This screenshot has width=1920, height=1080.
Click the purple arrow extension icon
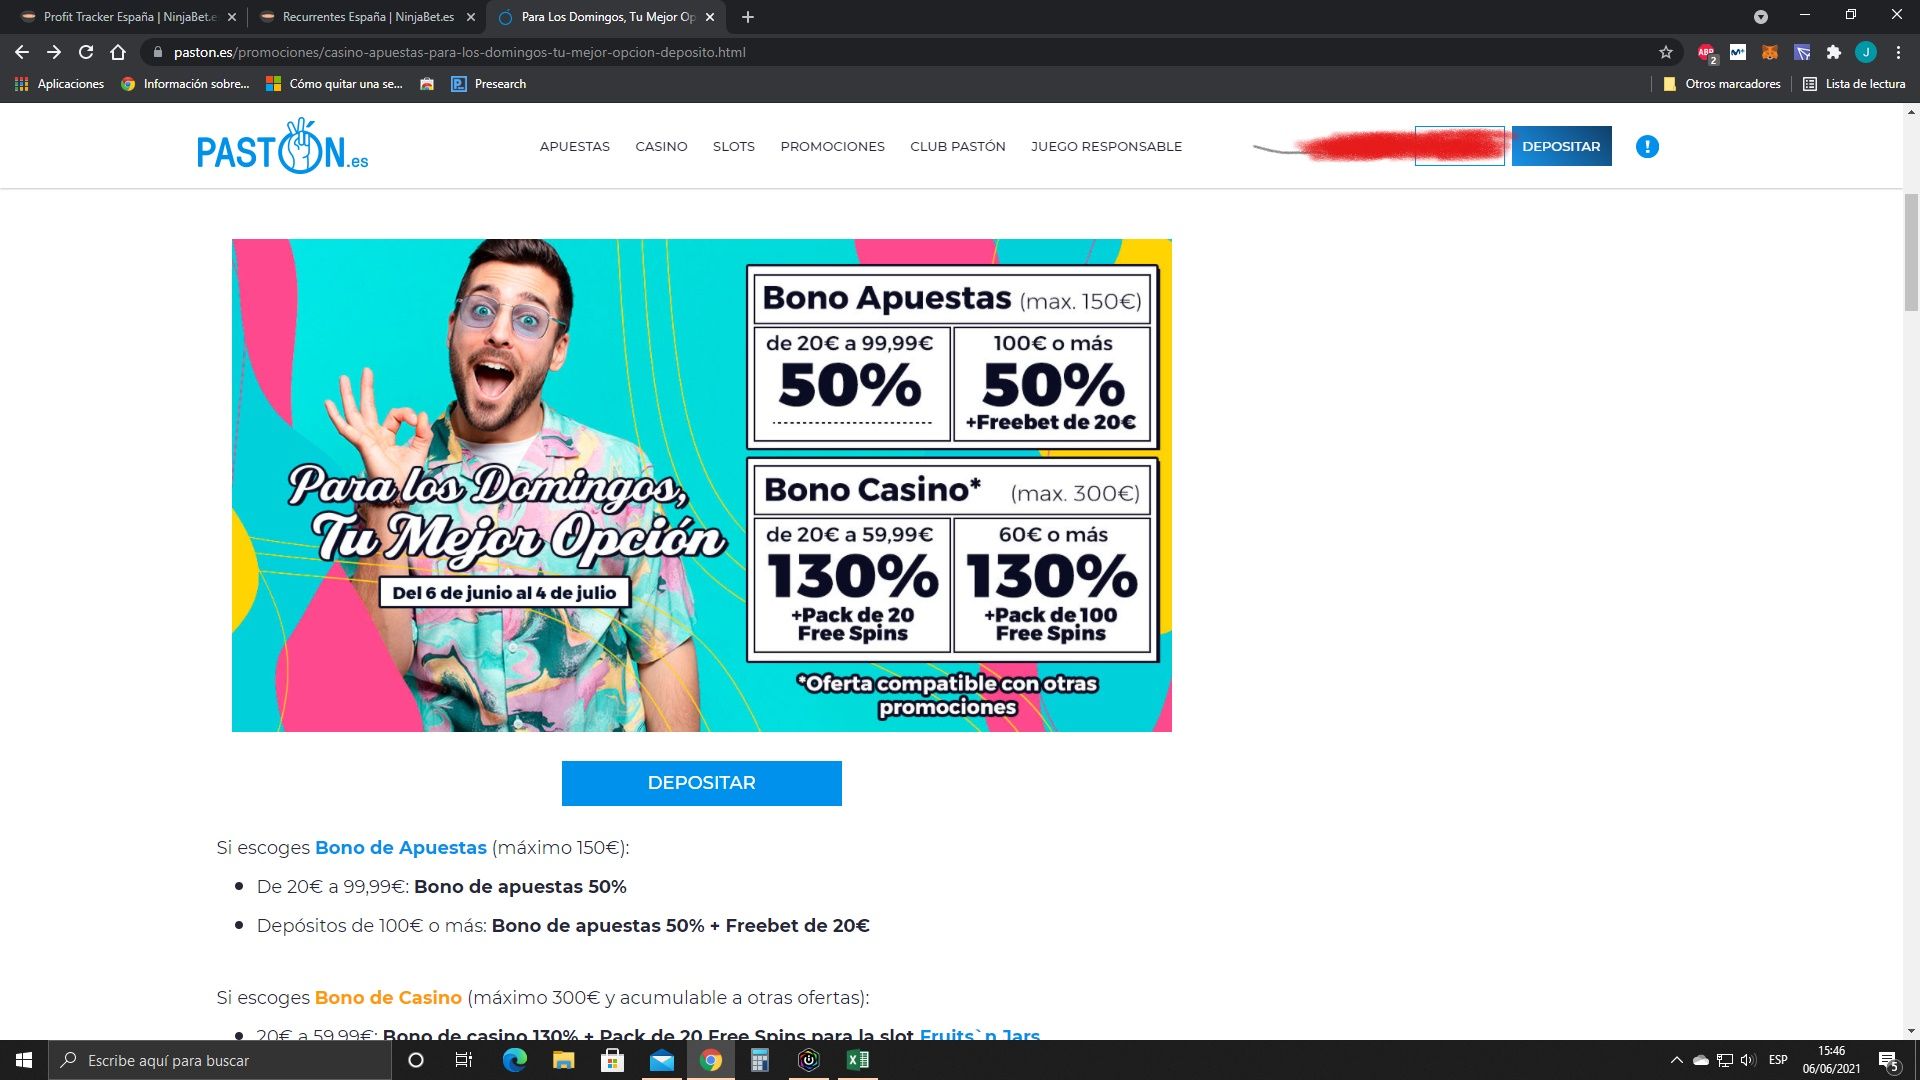pos(1802,52)
